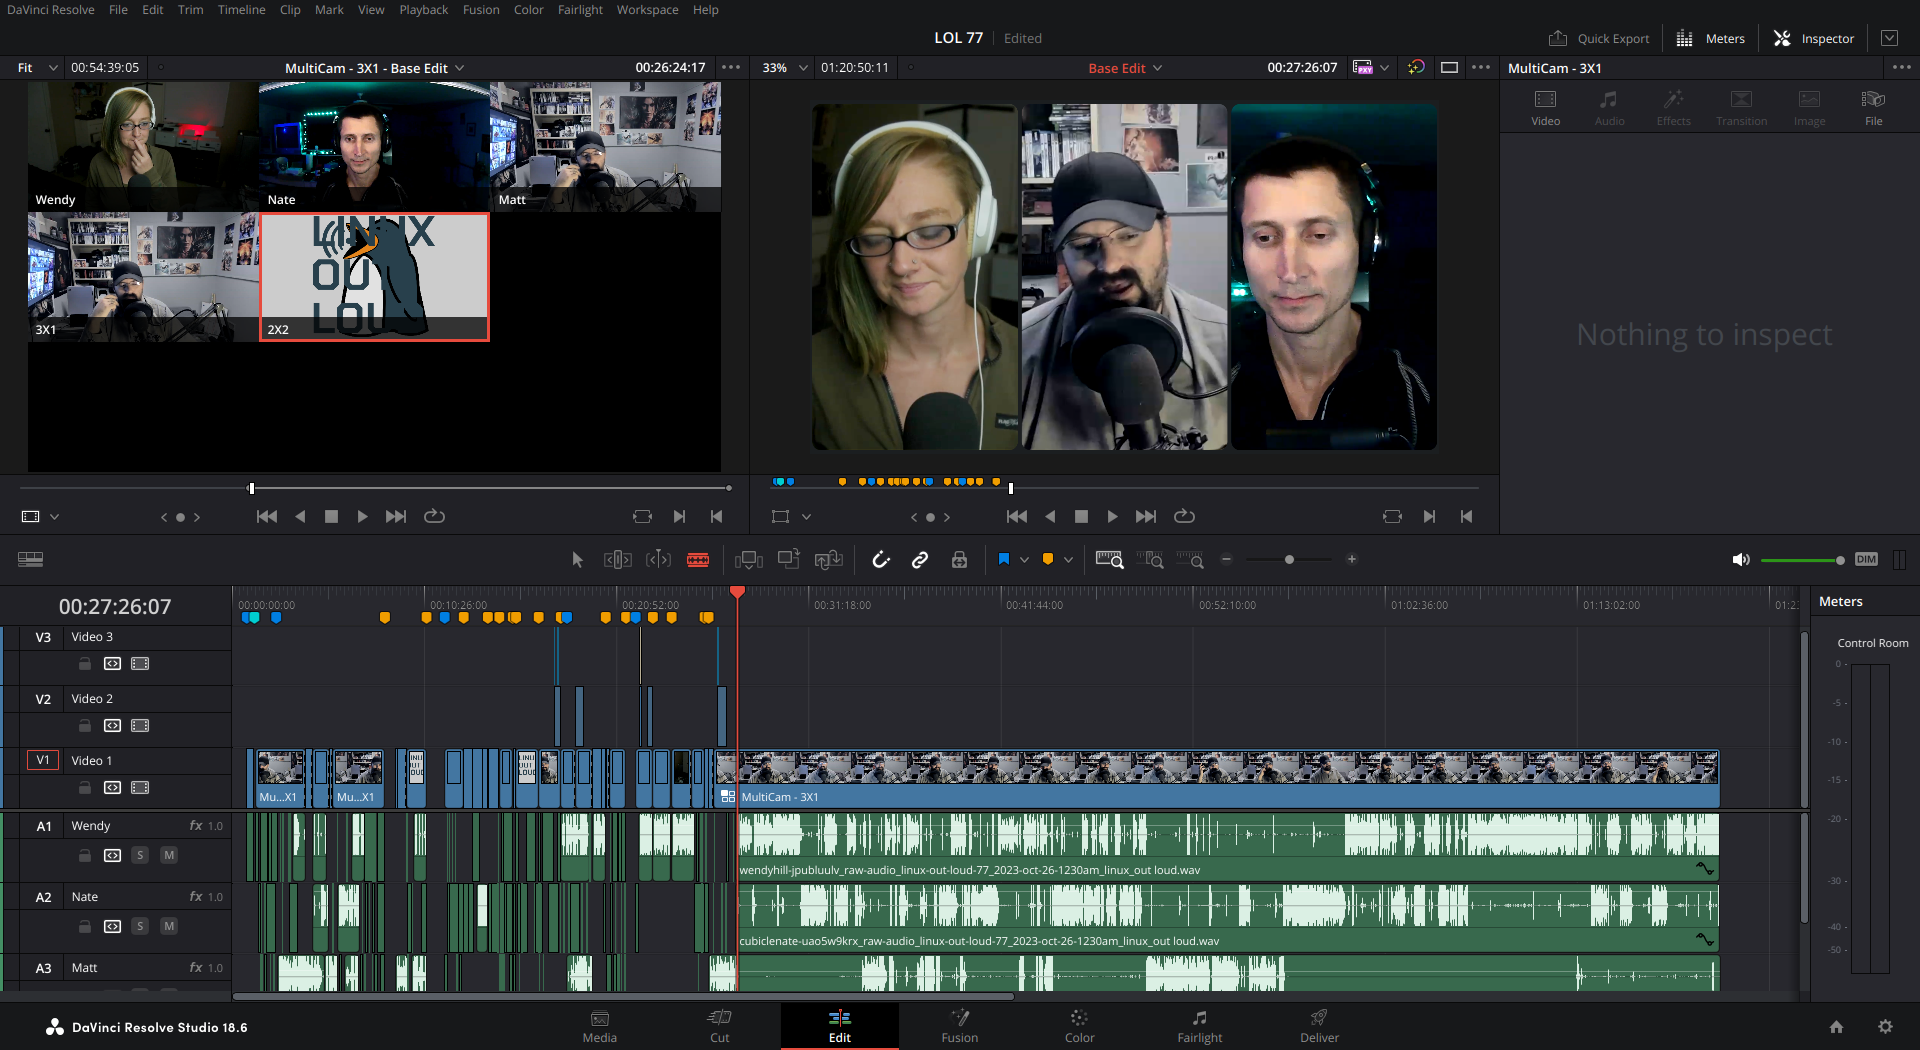Click the V1 destination track selector
Image resolution: width=1920 pixels, height=1050 pixels.
[43, 760]
